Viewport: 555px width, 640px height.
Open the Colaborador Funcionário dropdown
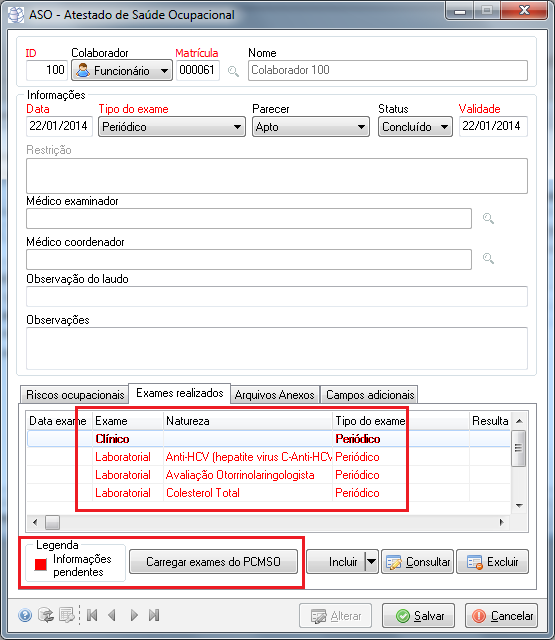(x=122, y=71)
